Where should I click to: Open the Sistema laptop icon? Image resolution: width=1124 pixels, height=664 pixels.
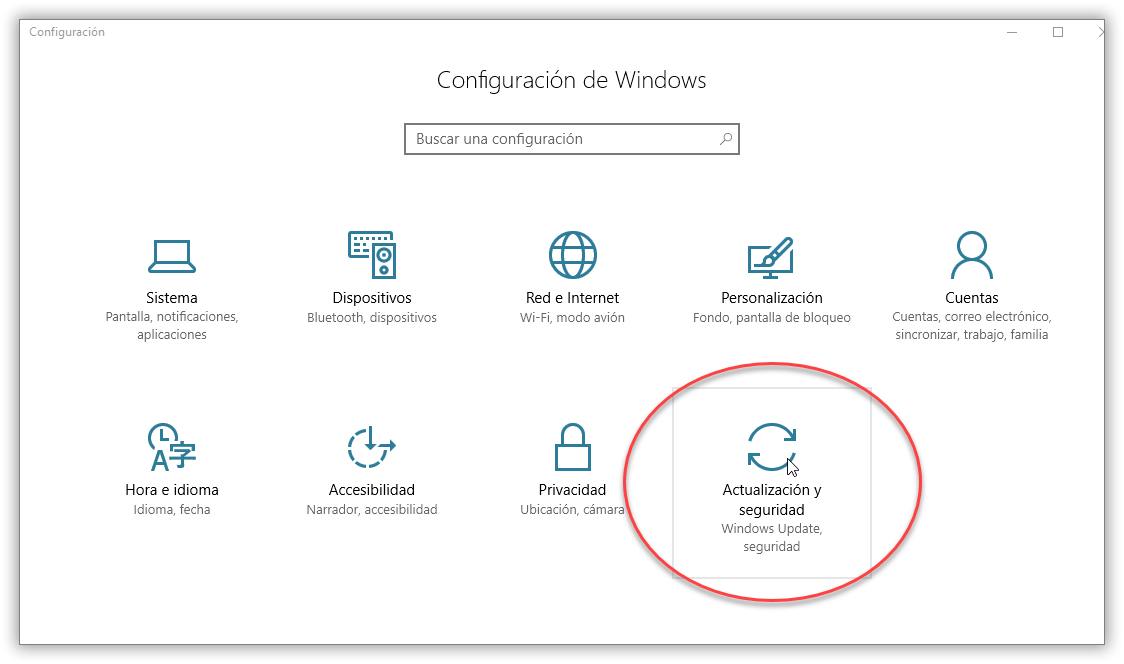(172, 256)
